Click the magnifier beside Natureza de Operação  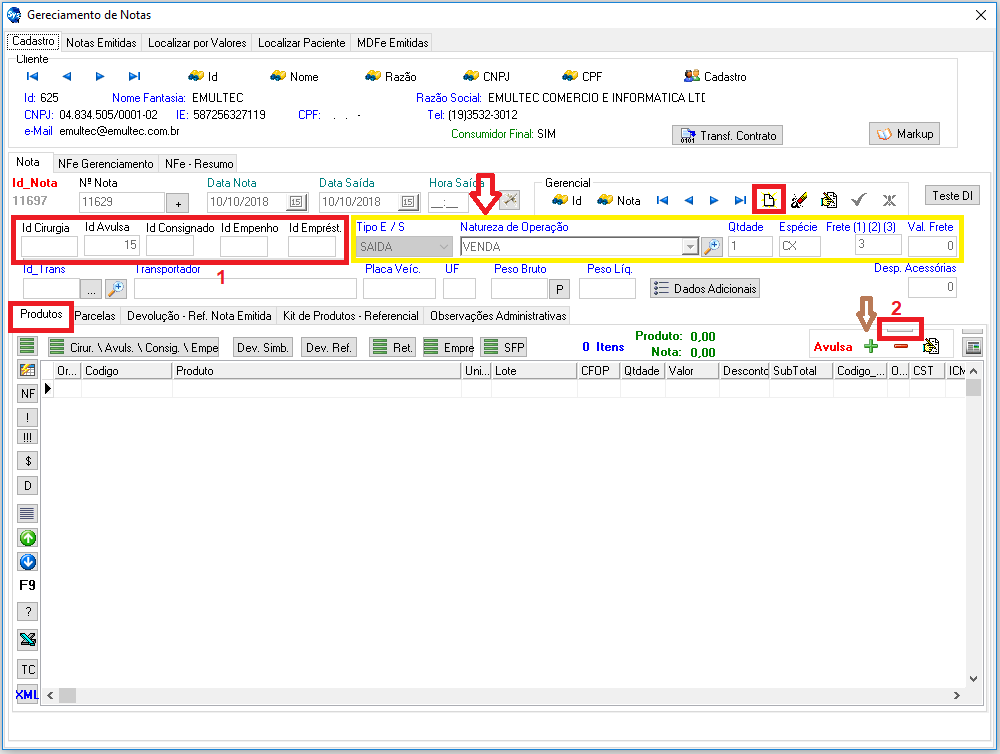point(711,246)
